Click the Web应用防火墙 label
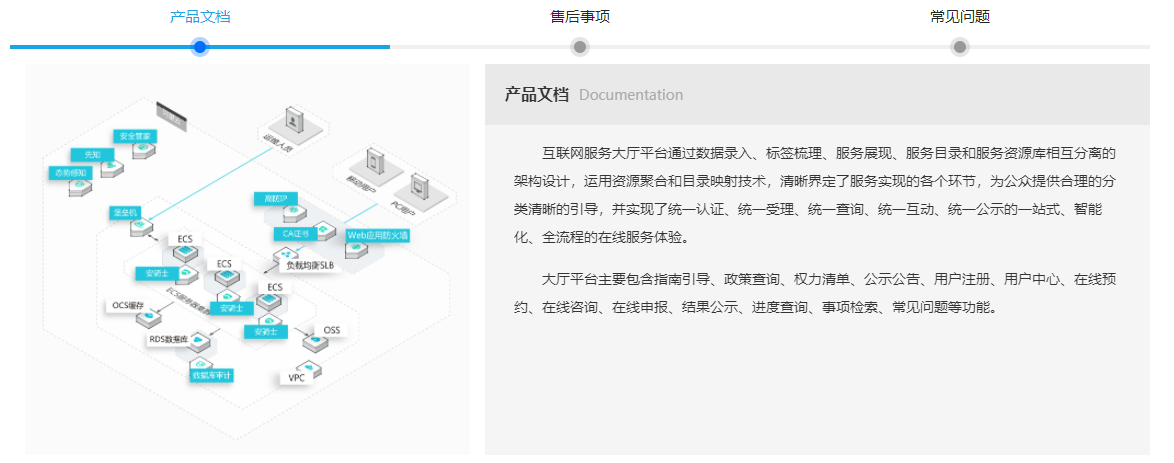The height and width of the screenshot is (463, 1174). pos(378,235)
